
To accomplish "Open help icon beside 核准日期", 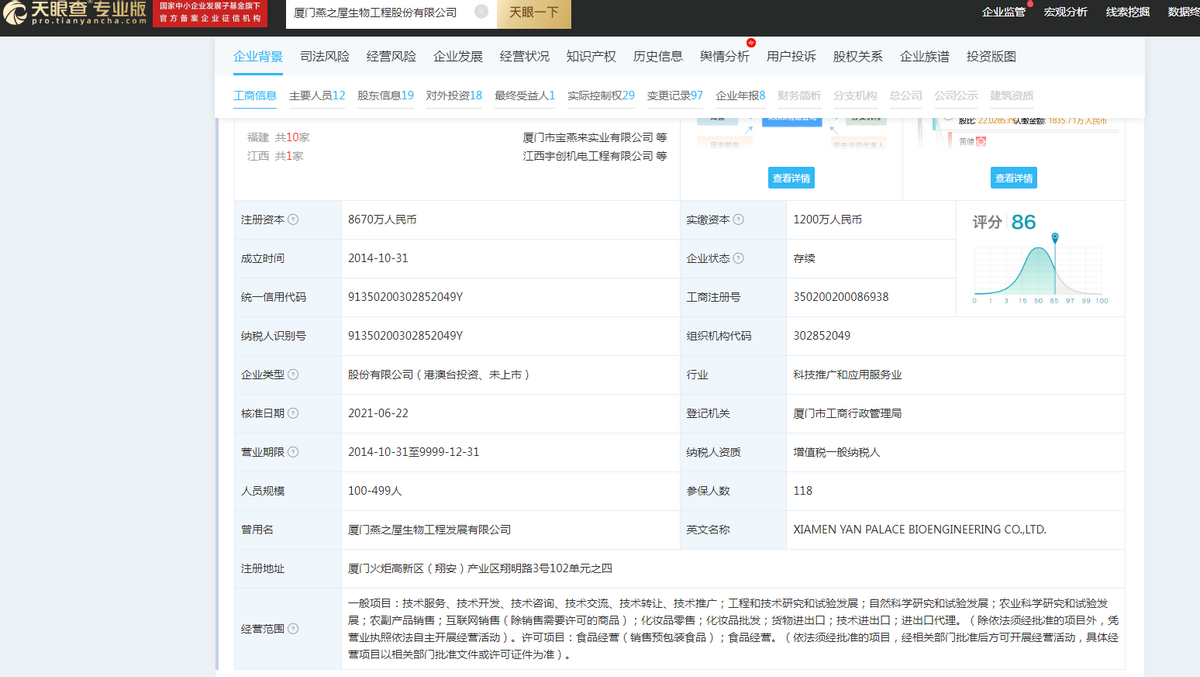I will click(x=293, y=413).
